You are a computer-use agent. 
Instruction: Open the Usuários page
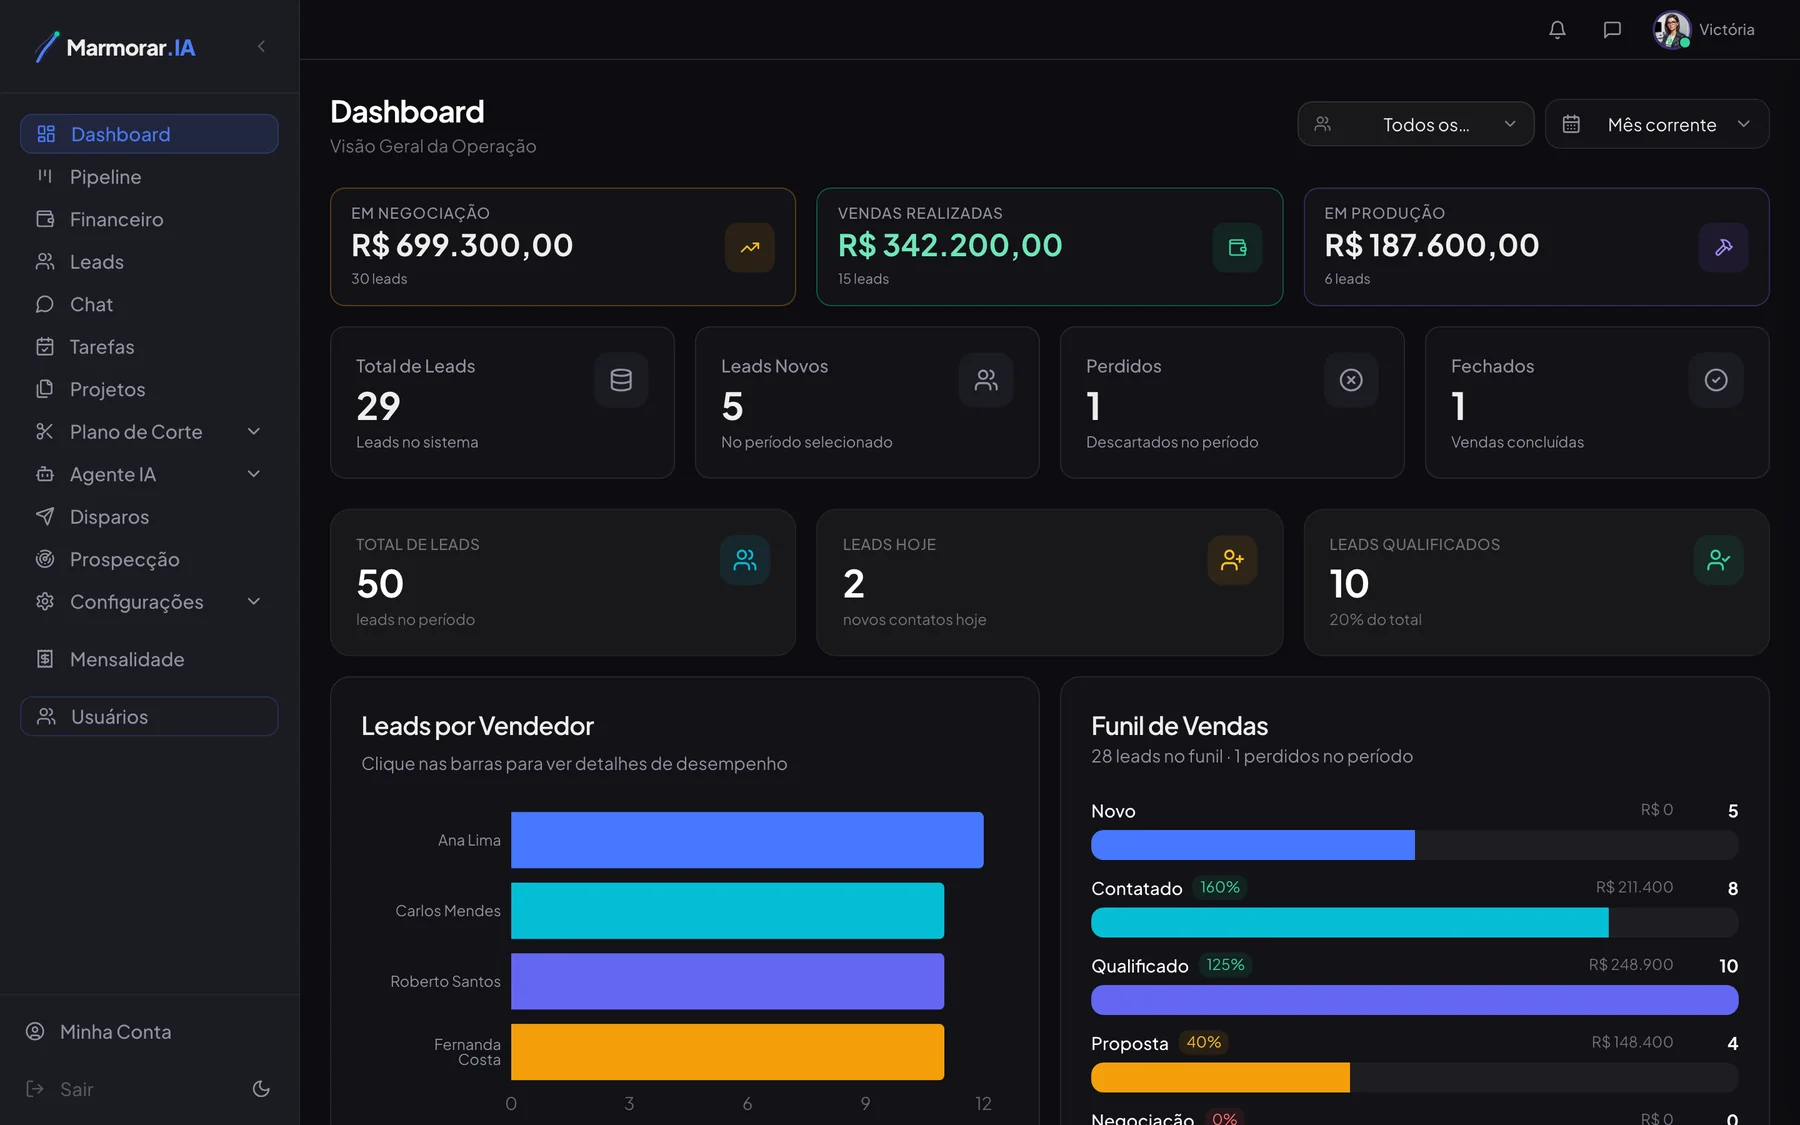tap(149, 716)
